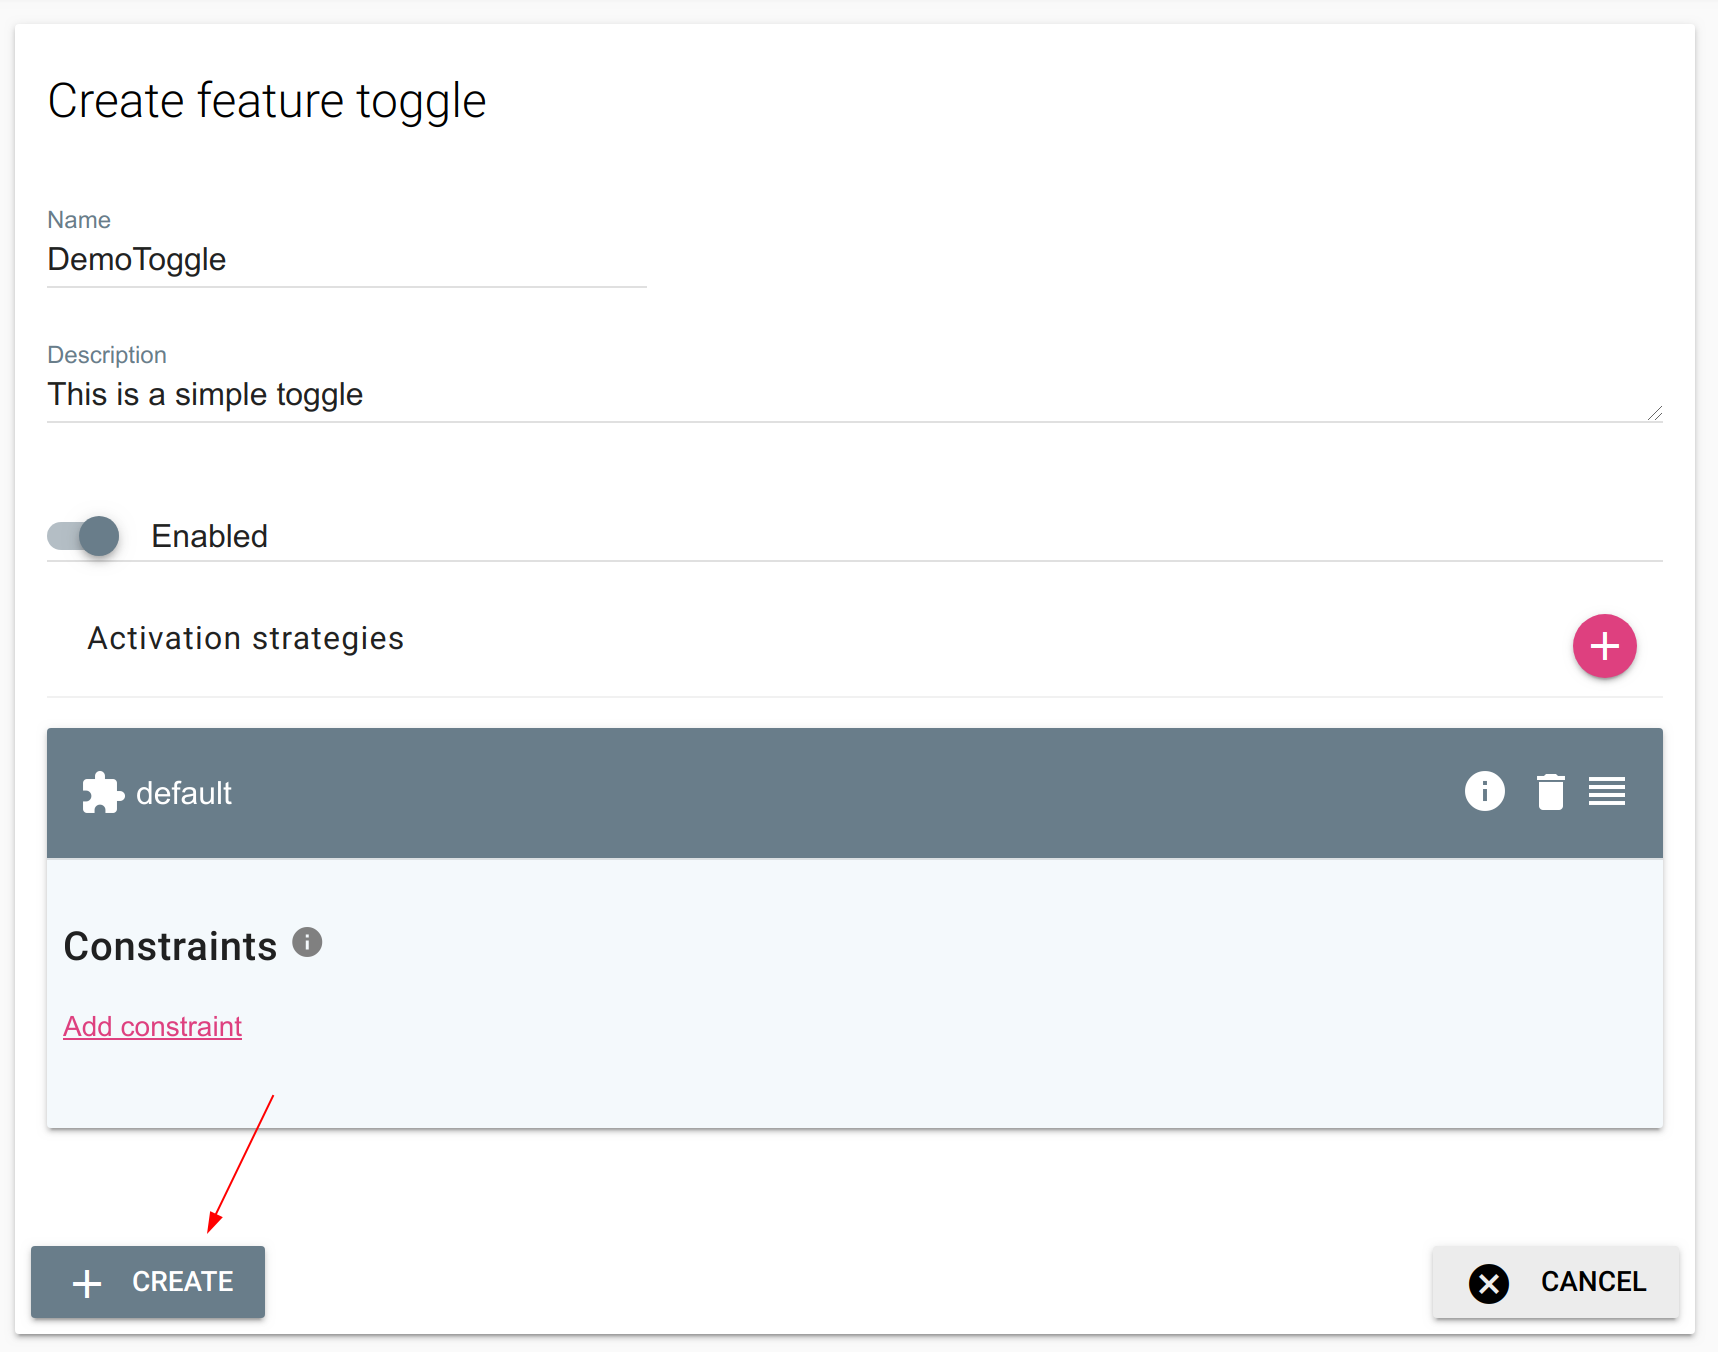
Task: Click the X icon on CANCEL
Action: coord(1489,1282)
